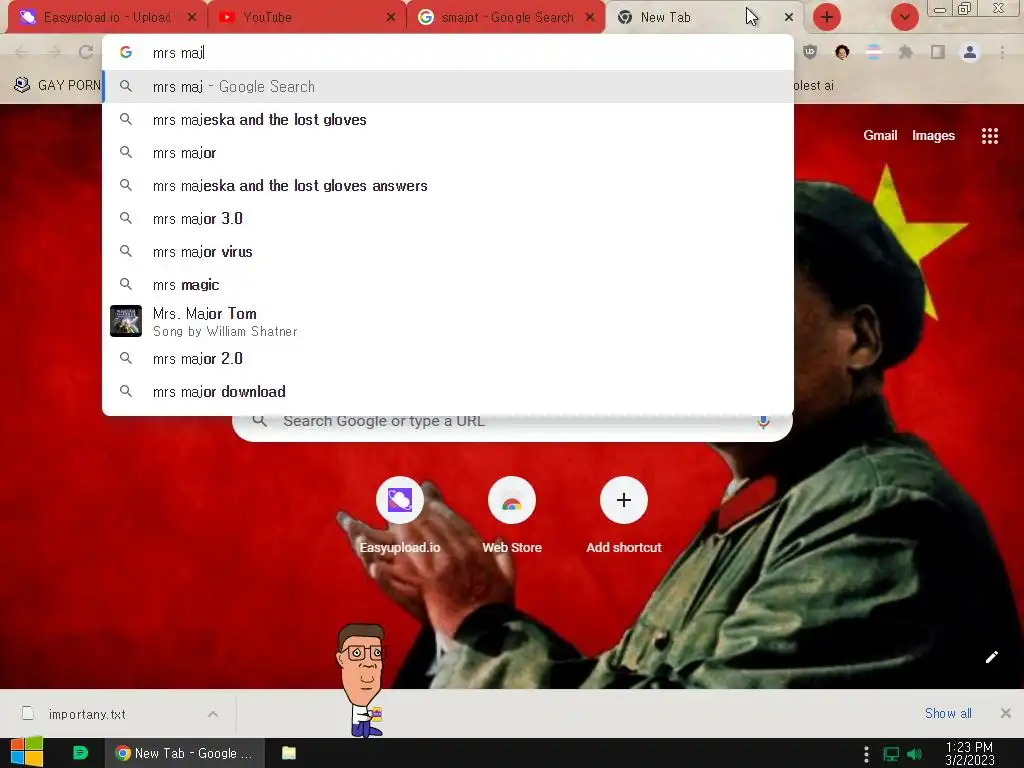Click the uBlock Origin extension icon
The width and height of the screenshot is (1024, 768).
pos(810,52)
